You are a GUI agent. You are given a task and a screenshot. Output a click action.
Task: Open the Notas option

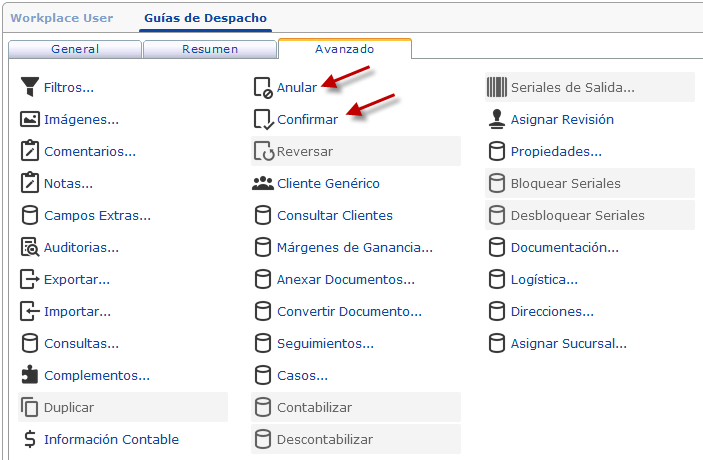[x=68, y=183]
